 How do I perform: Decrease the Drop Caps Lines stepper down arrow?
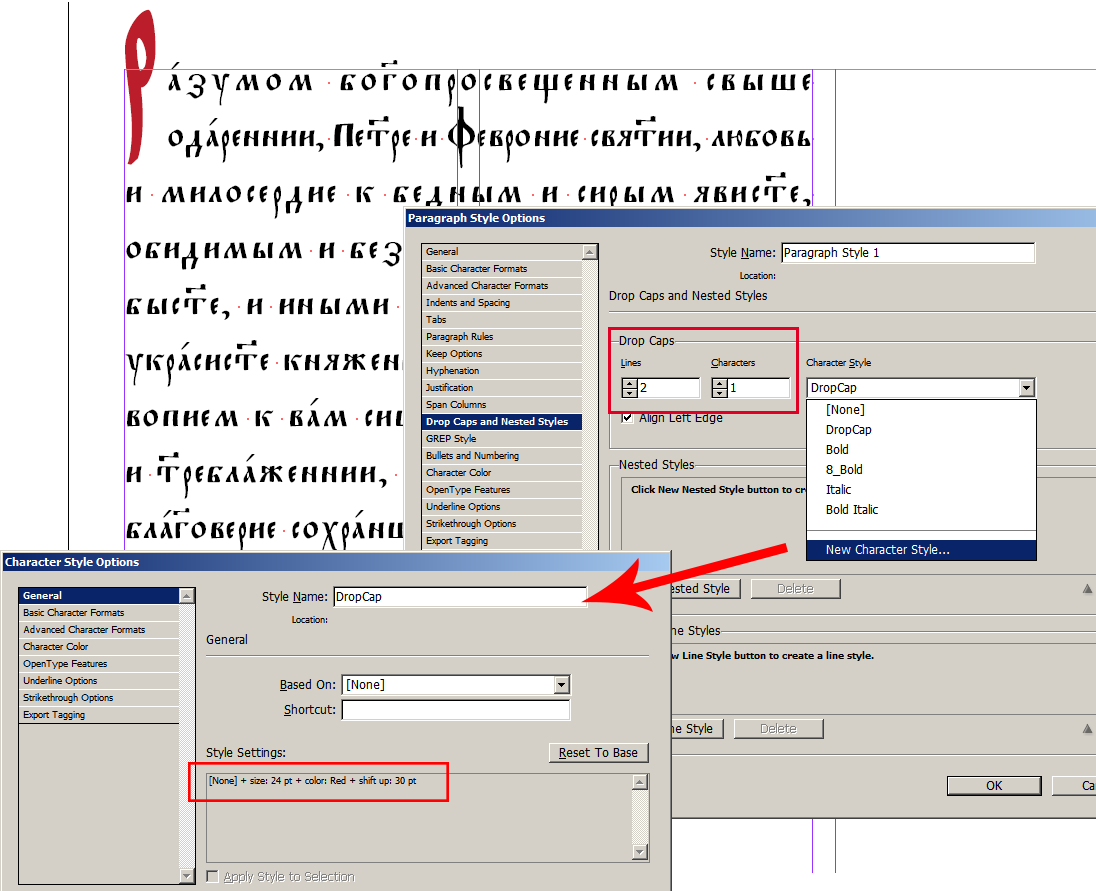(630, 393)
